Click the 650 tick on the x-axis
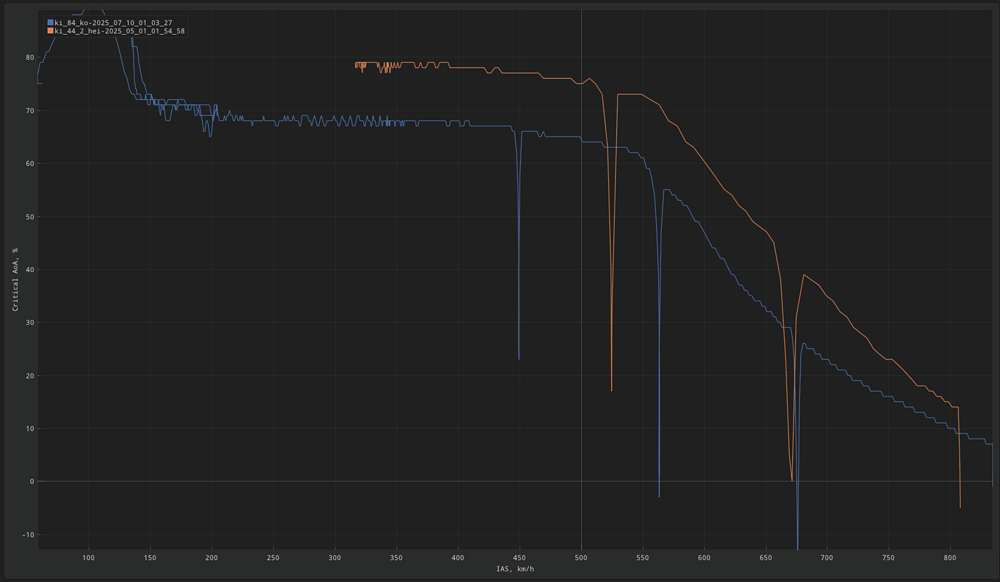The width and height of the screenshot is (1000, 582). [766, 556]
